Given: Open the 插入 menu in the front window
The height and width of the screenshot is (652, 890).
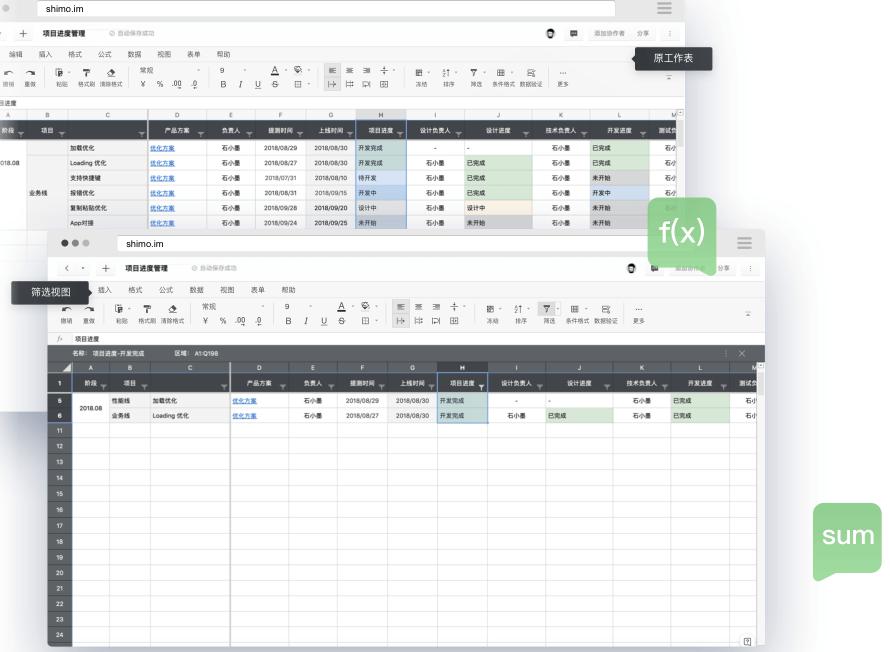Looking at the screenshot, I should [104, 290].
